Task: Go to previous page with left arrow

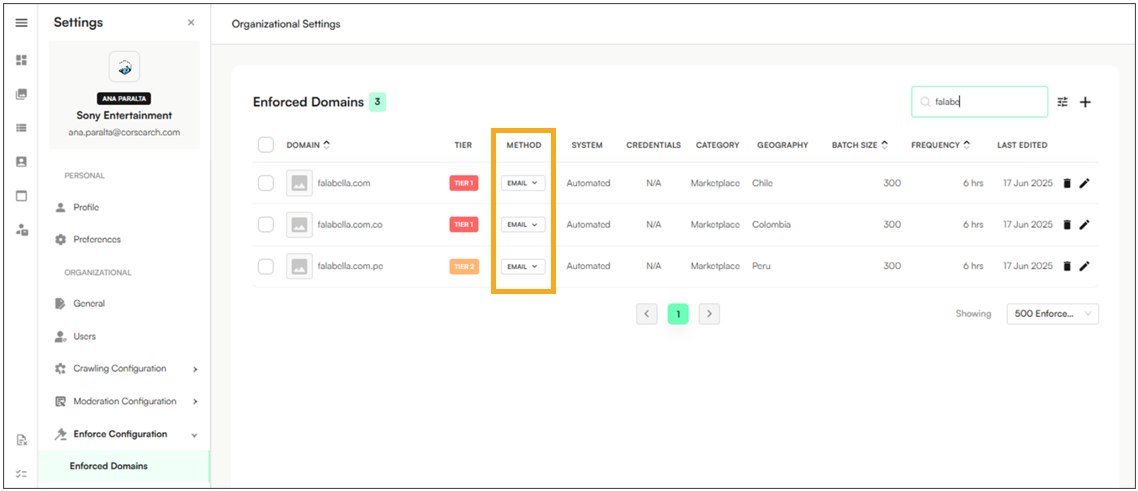Action: coord(647,314)
